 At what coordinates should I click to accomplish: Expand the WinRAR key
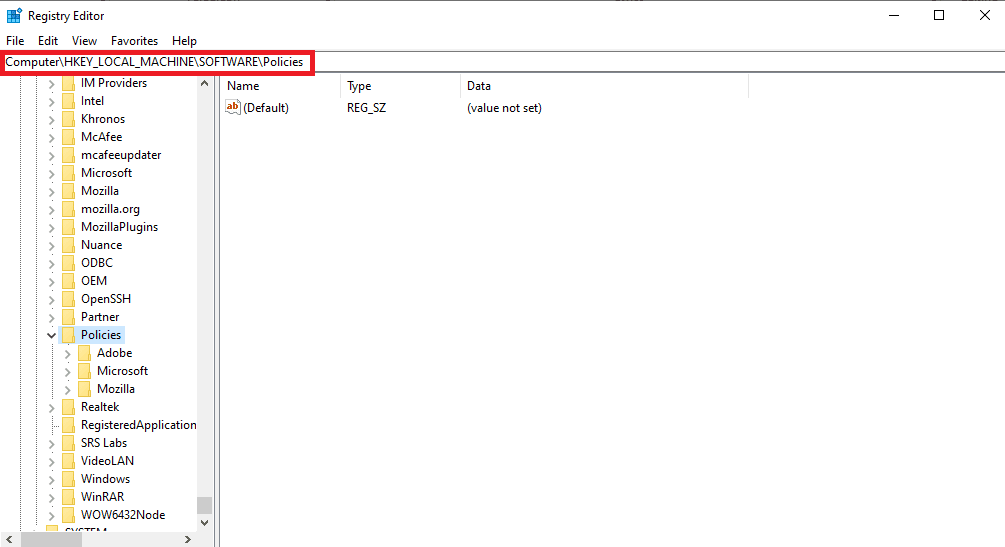coord(51,497)
